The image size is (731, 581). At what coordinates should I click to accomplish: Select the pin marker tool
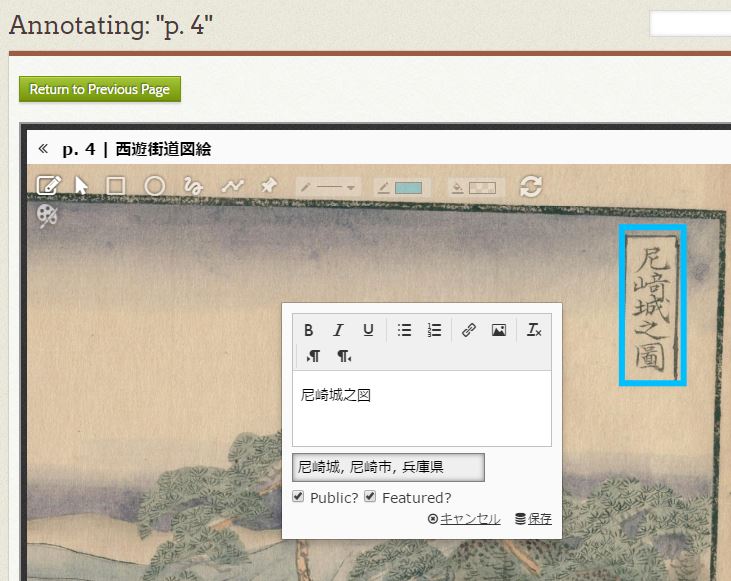[269, 186]
